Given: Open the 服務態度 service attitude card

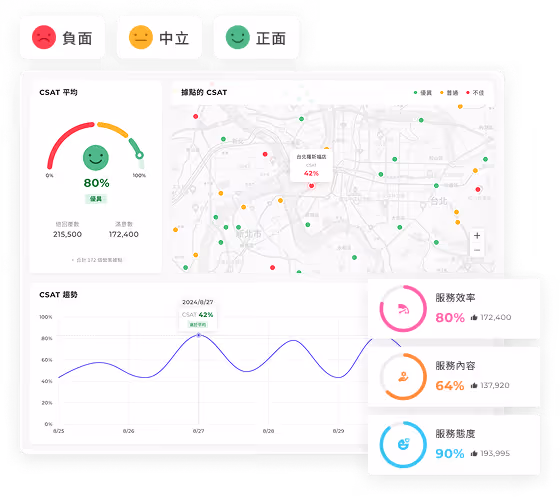Looking at the screenshot, I should coord(454,445).
